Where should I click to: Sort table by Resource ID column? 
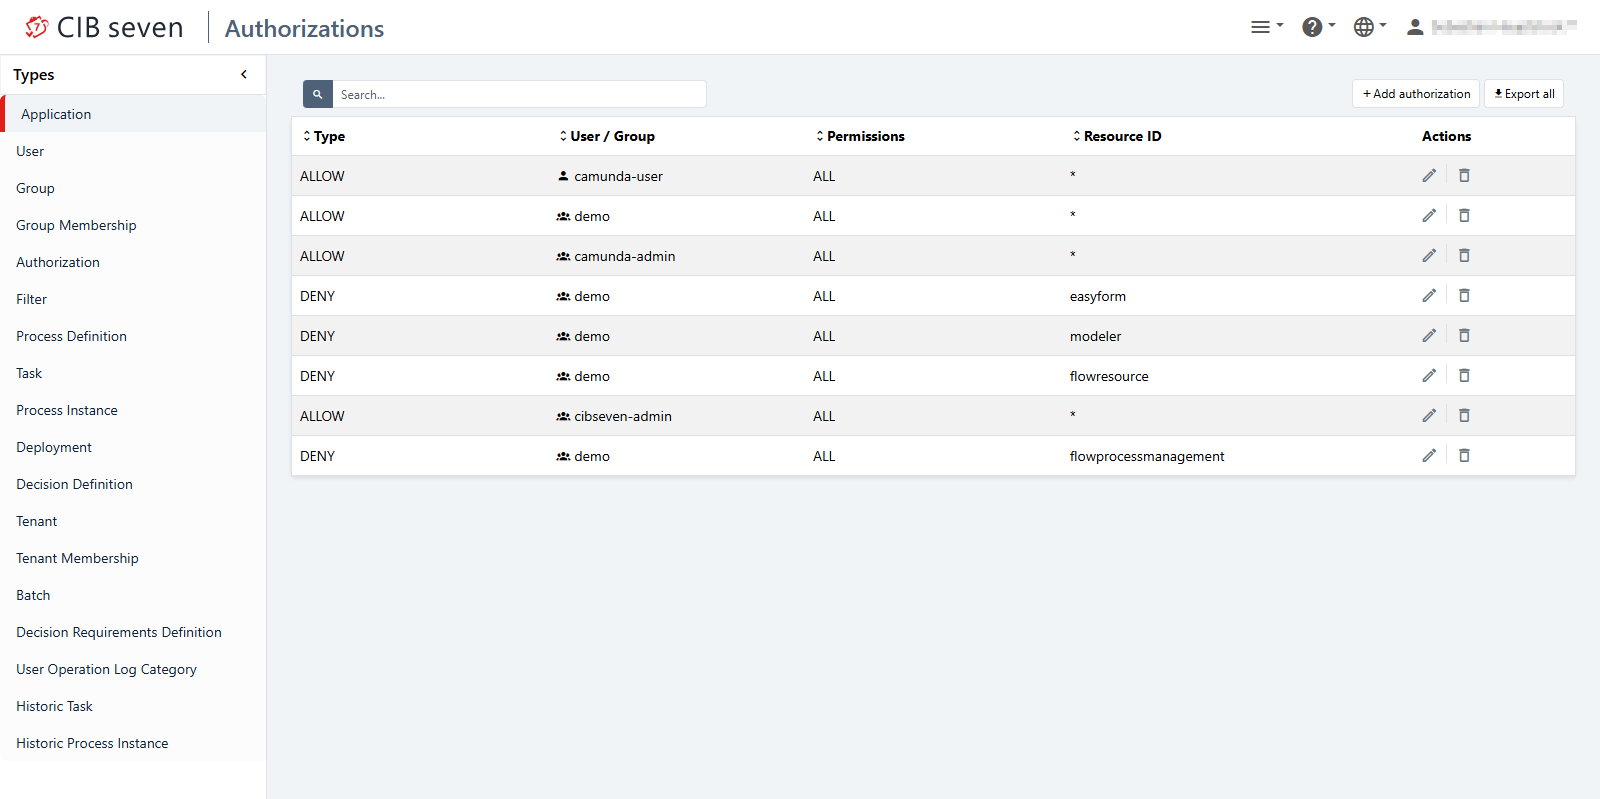click(x=1117, y=136)
